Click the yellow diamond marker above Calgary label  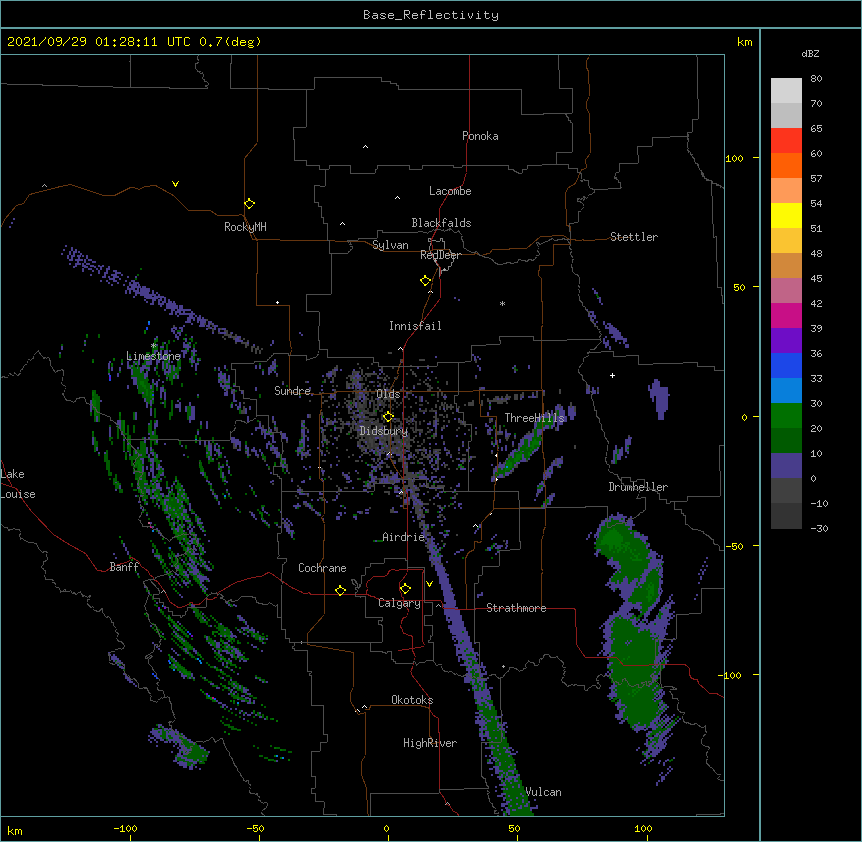coord(405,589)
